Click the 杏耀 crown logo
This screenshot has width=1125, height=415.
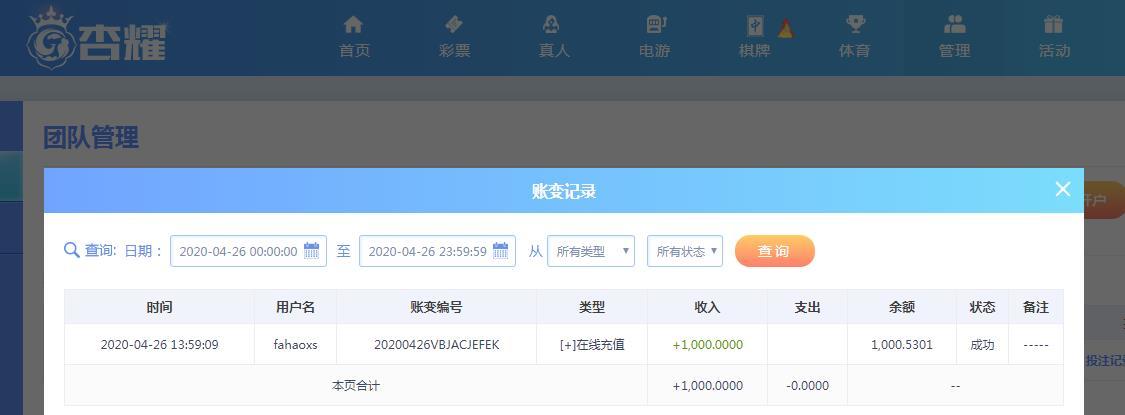(96, 38)
